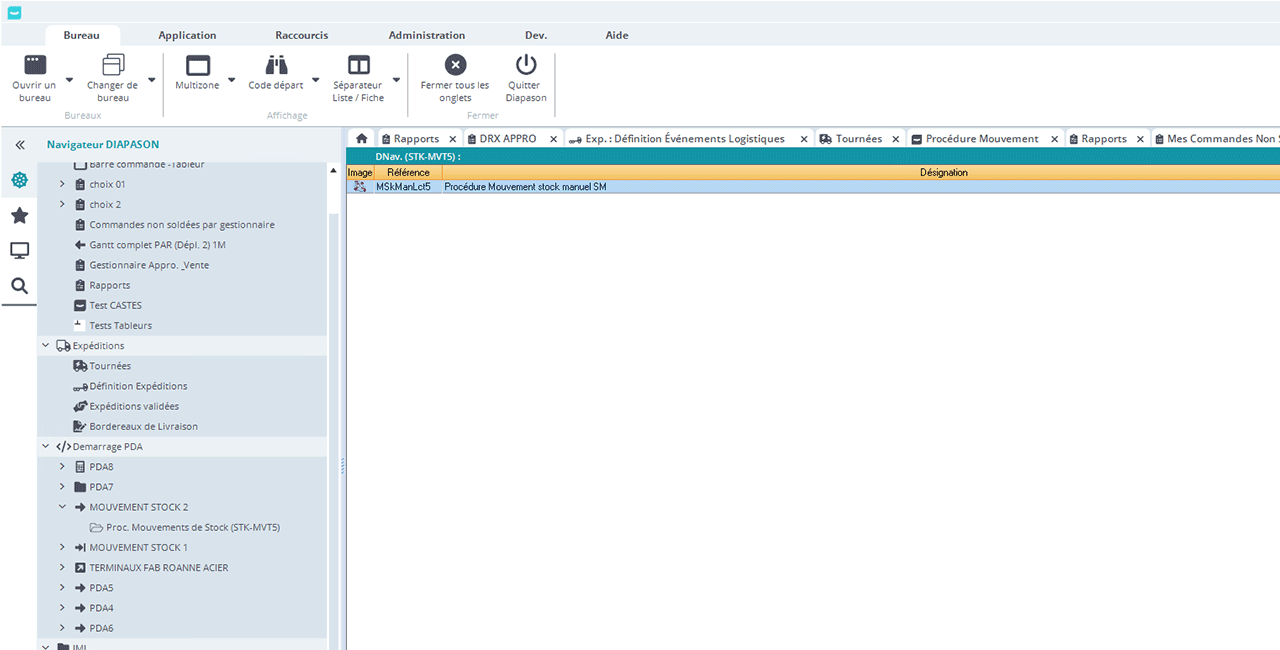This screenshot has height=650, width=1280.
Task: Click the Code départ binoculars icon
Action: 276,65
